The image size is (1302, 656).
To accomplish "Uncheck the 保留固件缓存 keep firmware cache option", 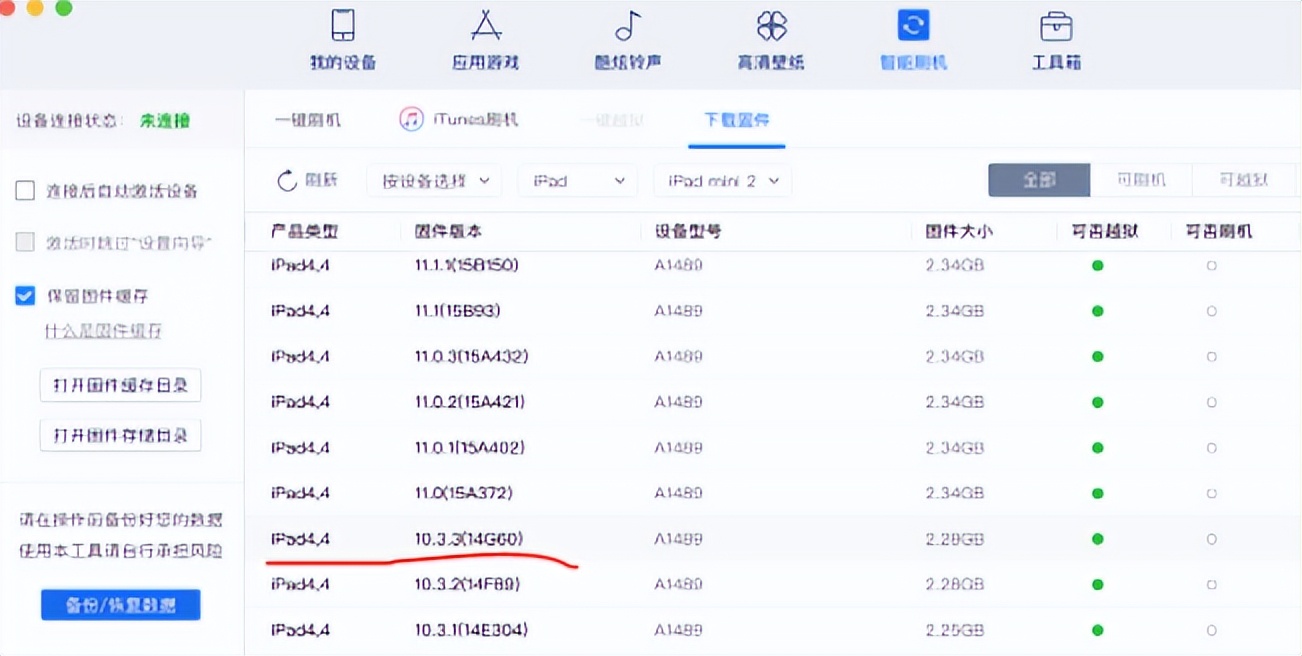I will (24, 294).
